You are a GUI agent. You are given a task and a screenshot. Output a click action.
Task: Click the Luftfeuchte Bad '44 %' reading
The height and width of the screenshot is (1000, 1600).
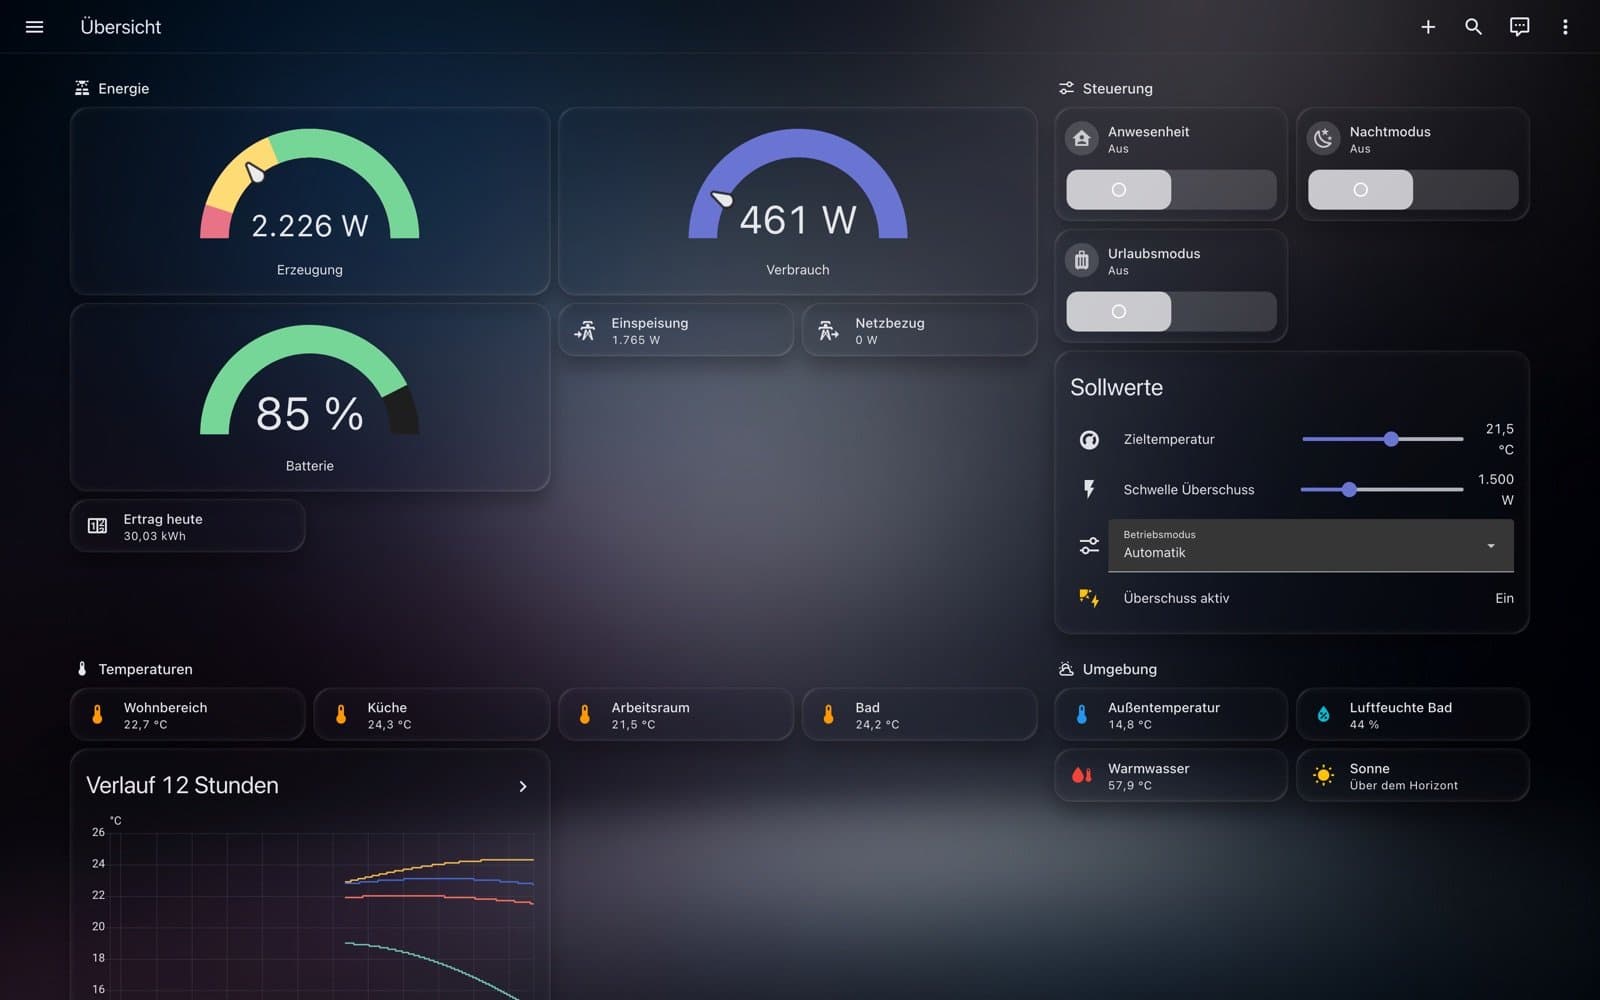pos(1364,725)
